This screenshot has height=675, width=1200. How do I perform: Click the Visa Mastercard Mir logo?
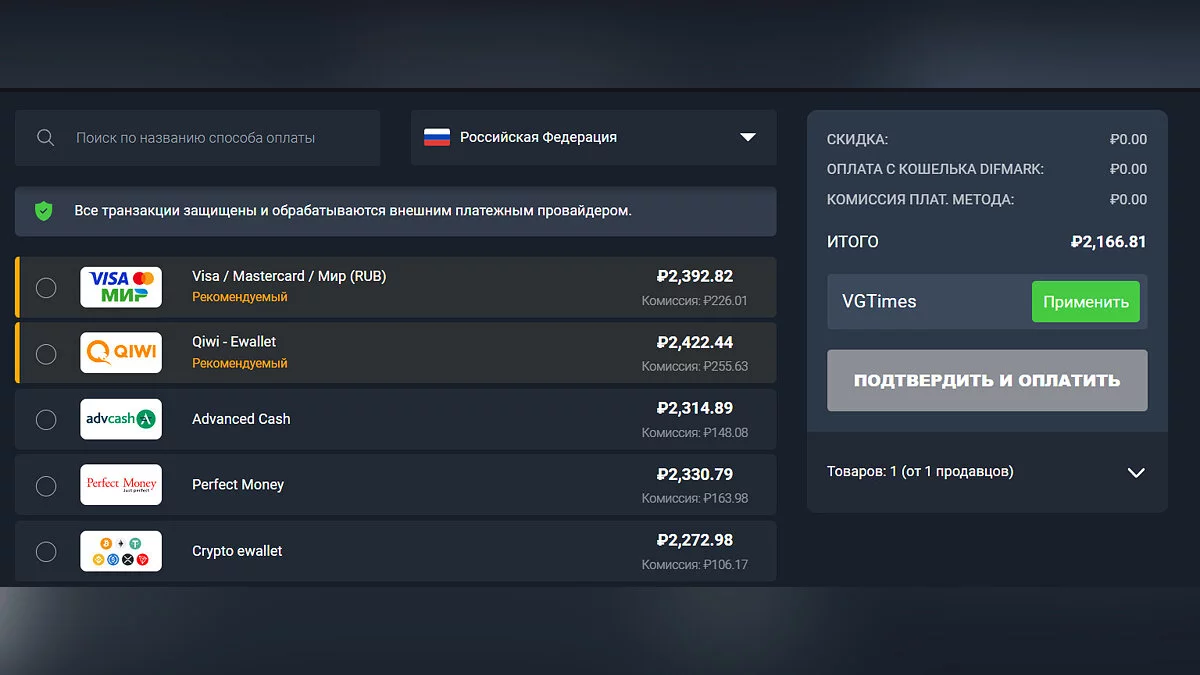[x=121, y=287]
